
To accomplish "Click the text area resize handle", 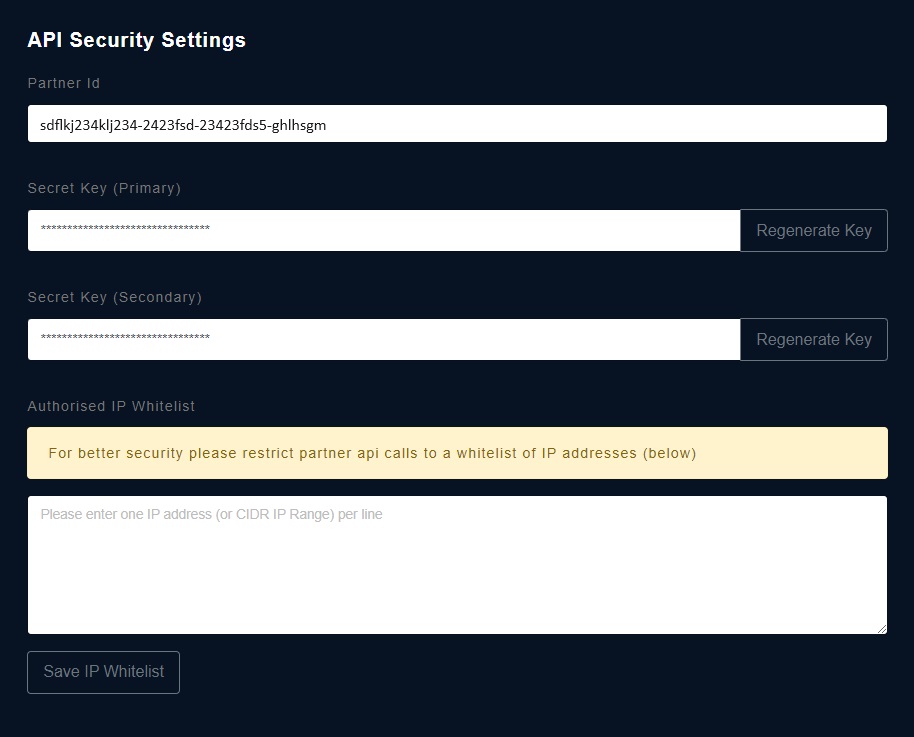I will (x=882, y=629).
